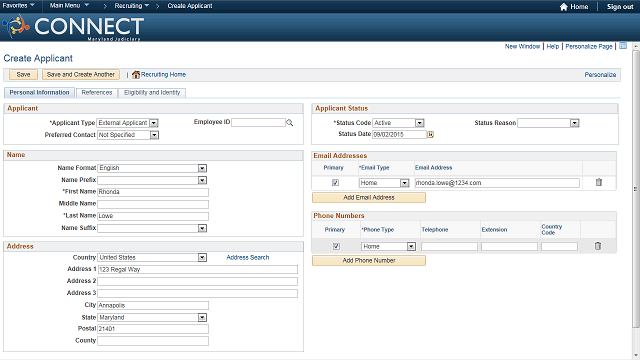Toggle the Primary email checkbox

coord(335,183)
